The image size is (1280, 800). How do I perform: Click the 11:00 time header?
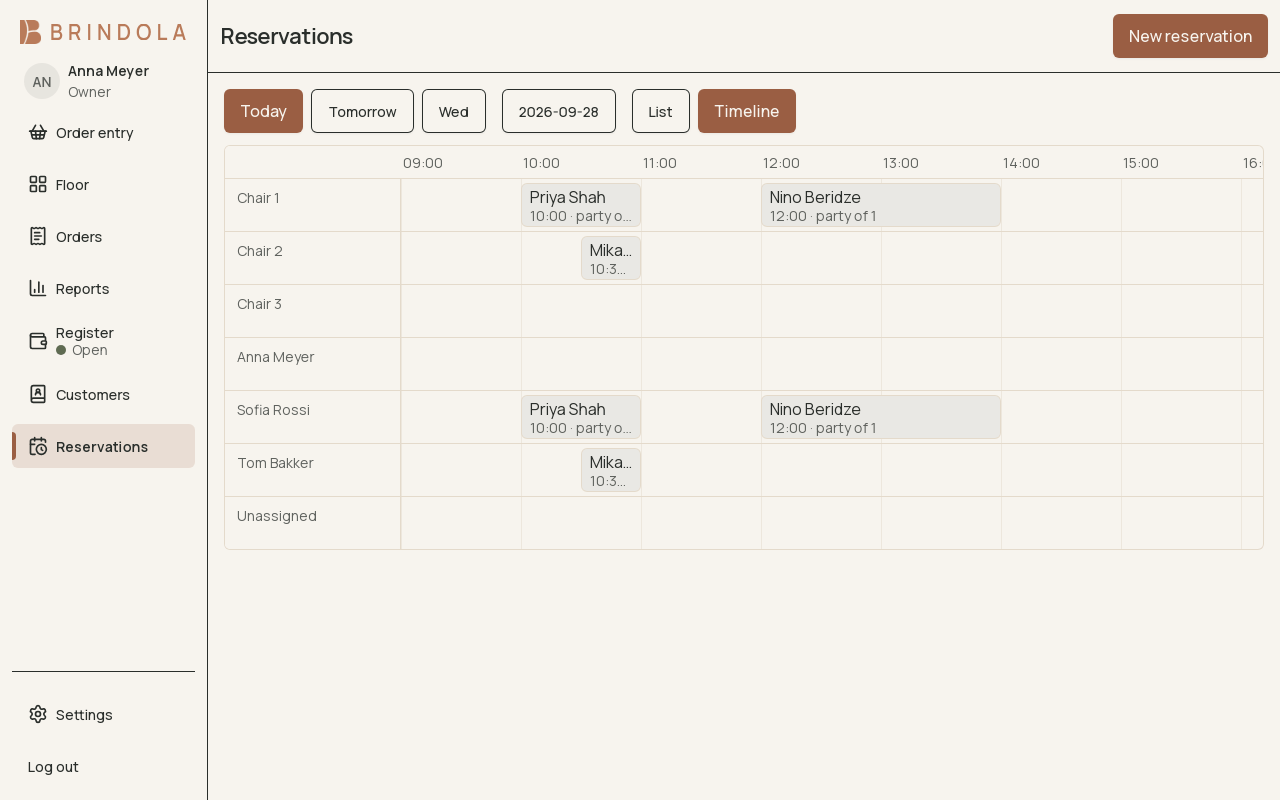(x=660, y=163)
